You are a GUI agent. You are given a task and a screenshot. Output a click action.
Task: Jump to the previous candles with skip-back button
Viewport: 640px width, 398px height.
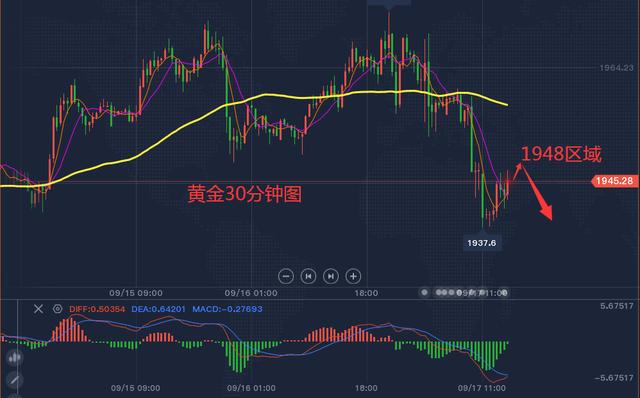click(308, 276)
